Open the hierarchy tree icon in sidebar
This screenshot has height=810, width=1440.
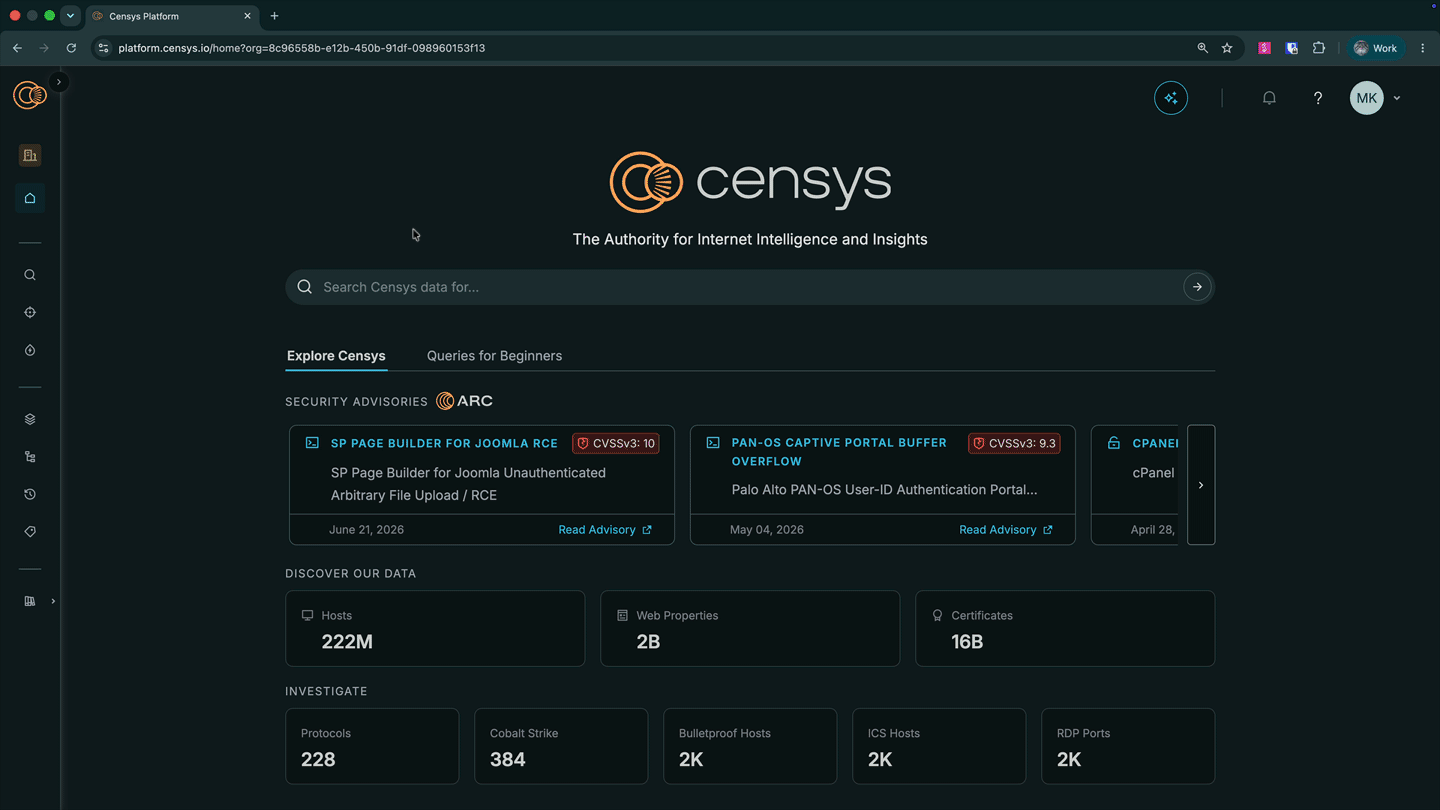tap(30, 457)
